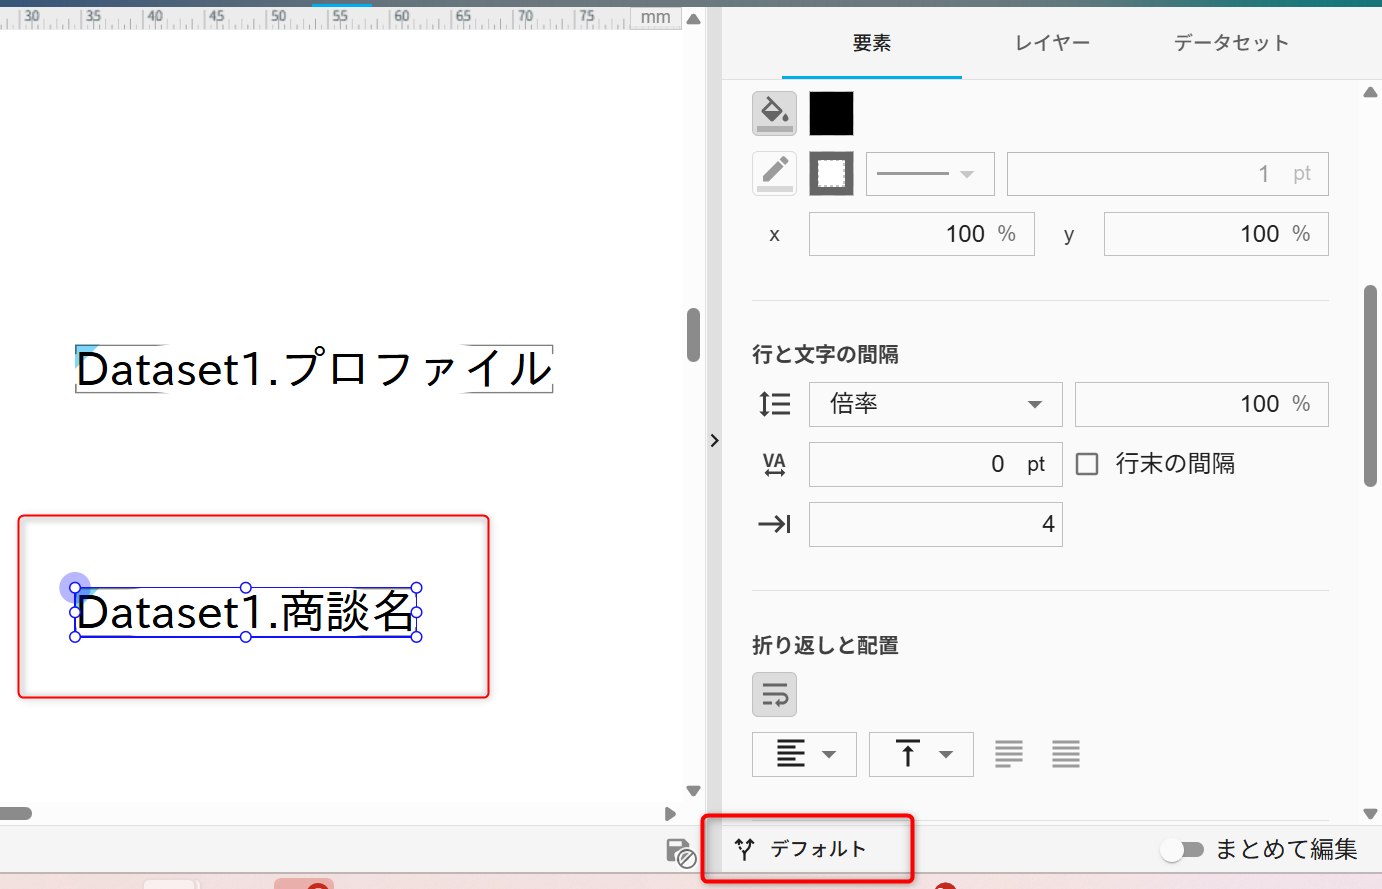Open the vertical alignment dropdown
The height and width of the screenshot is (889, 1382).
click(x=921, y=754)
